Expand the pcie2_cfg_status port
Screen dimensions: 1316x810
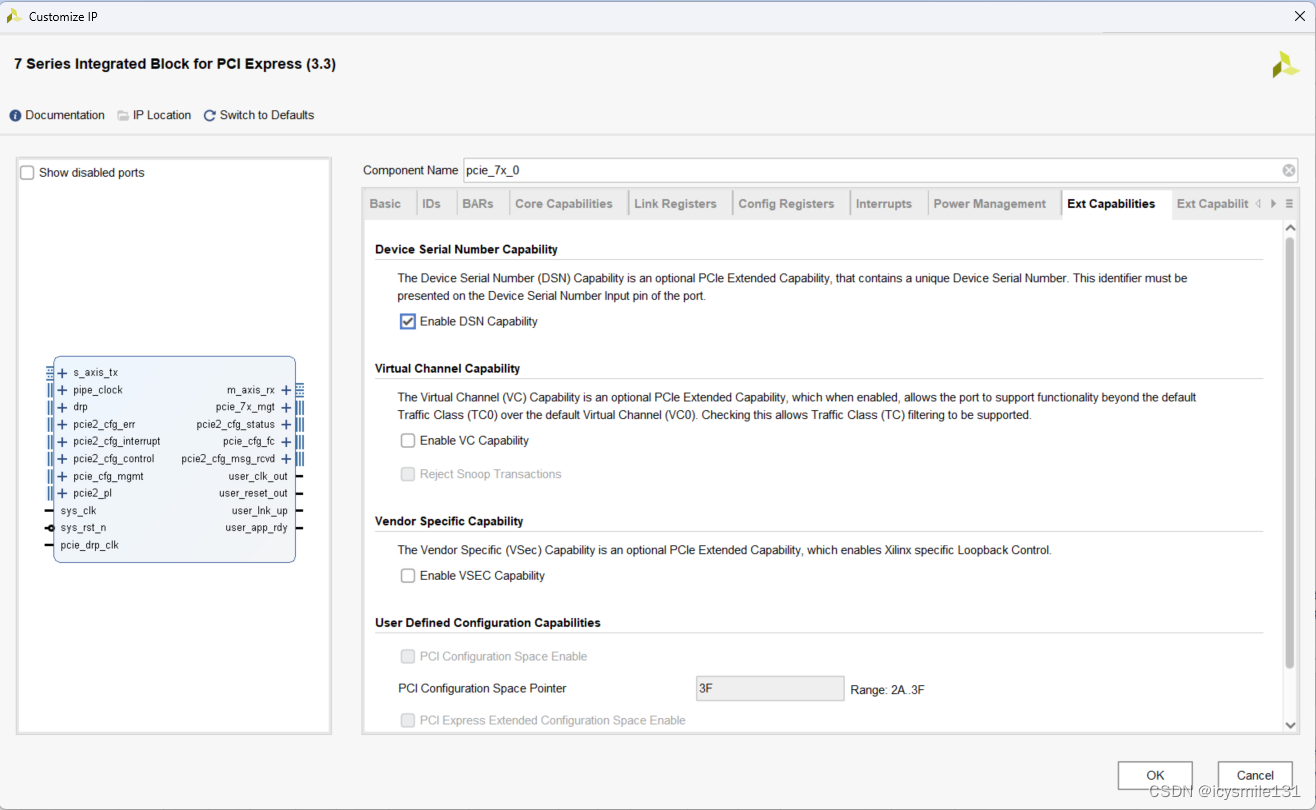pos(286,425)
